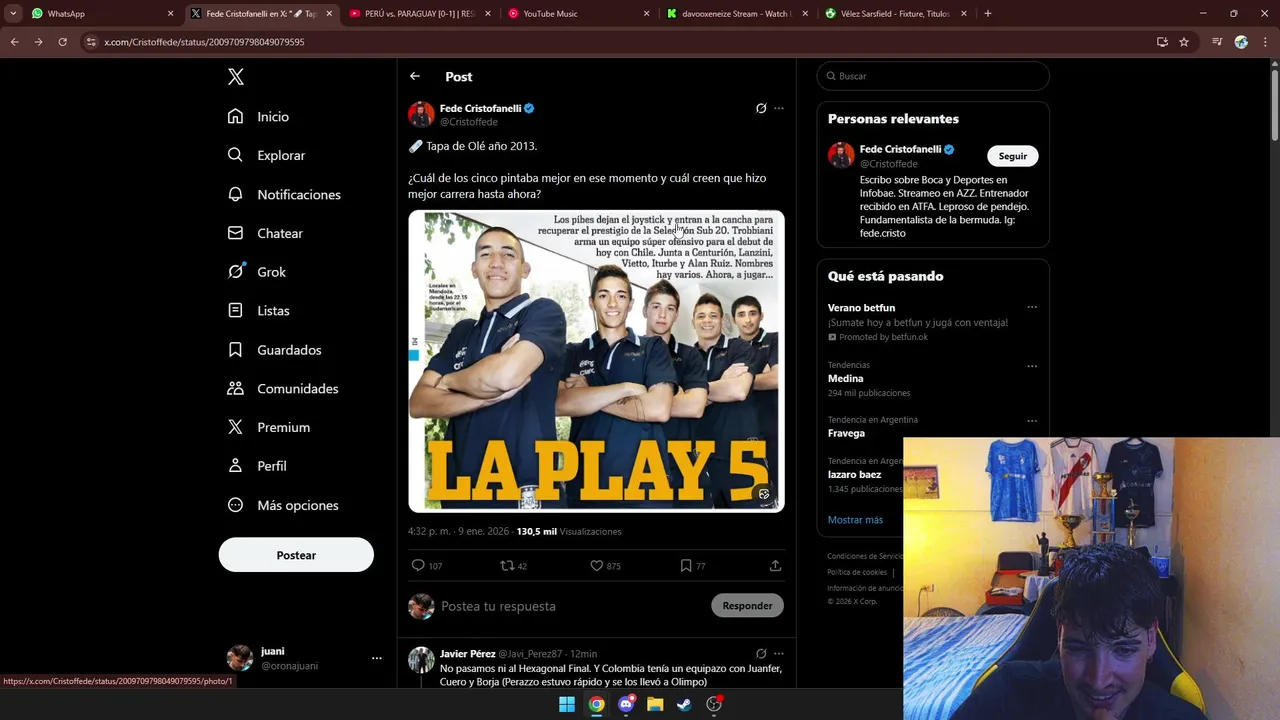1280x720 pixels.
Task: Click Grok icon on Javier Pérez's reply
Action: click(761, 654)
